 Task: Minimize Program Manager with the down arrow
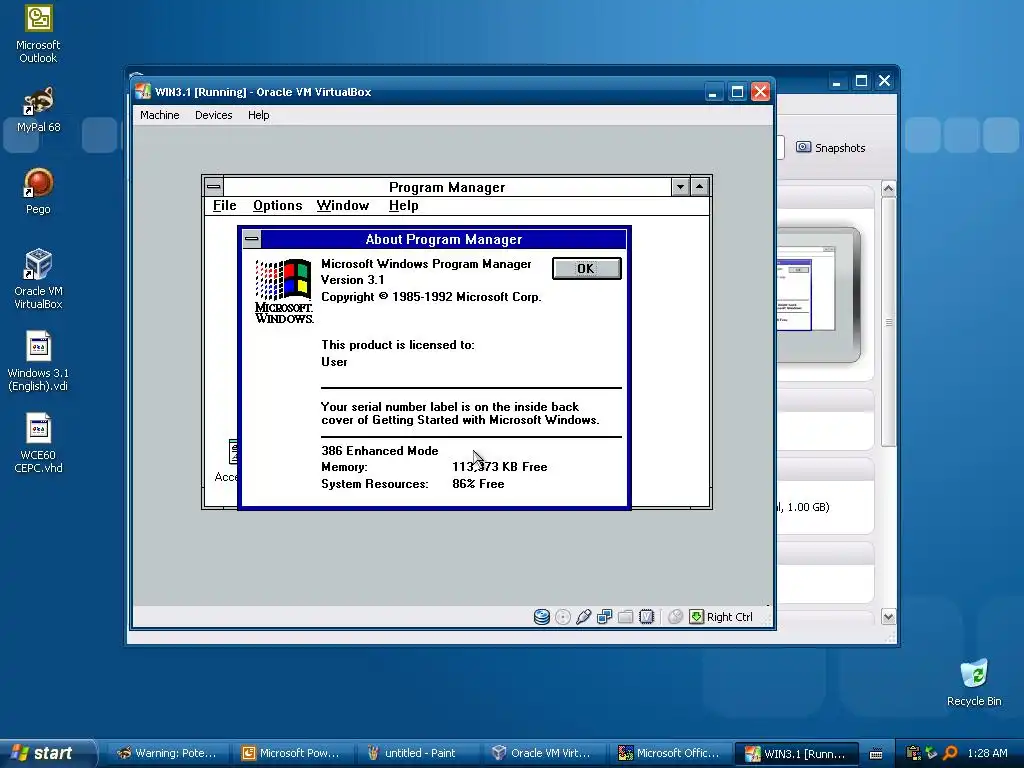[x=680, y=187]
